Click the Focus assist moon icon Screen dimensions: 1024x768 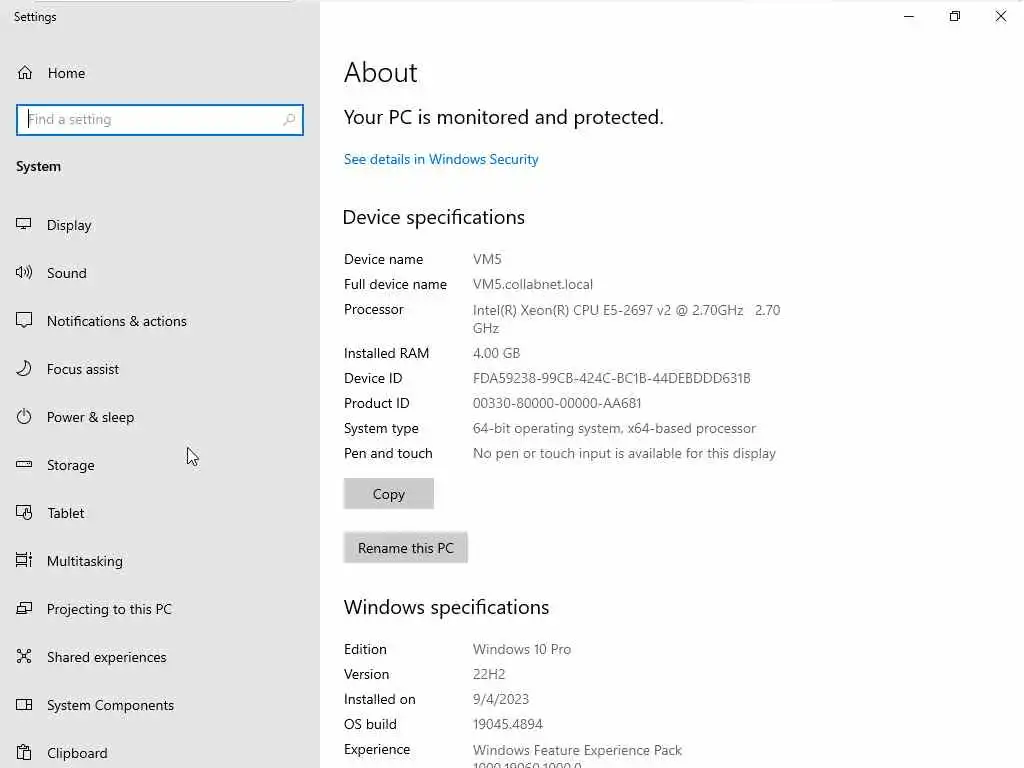(24, 368)
